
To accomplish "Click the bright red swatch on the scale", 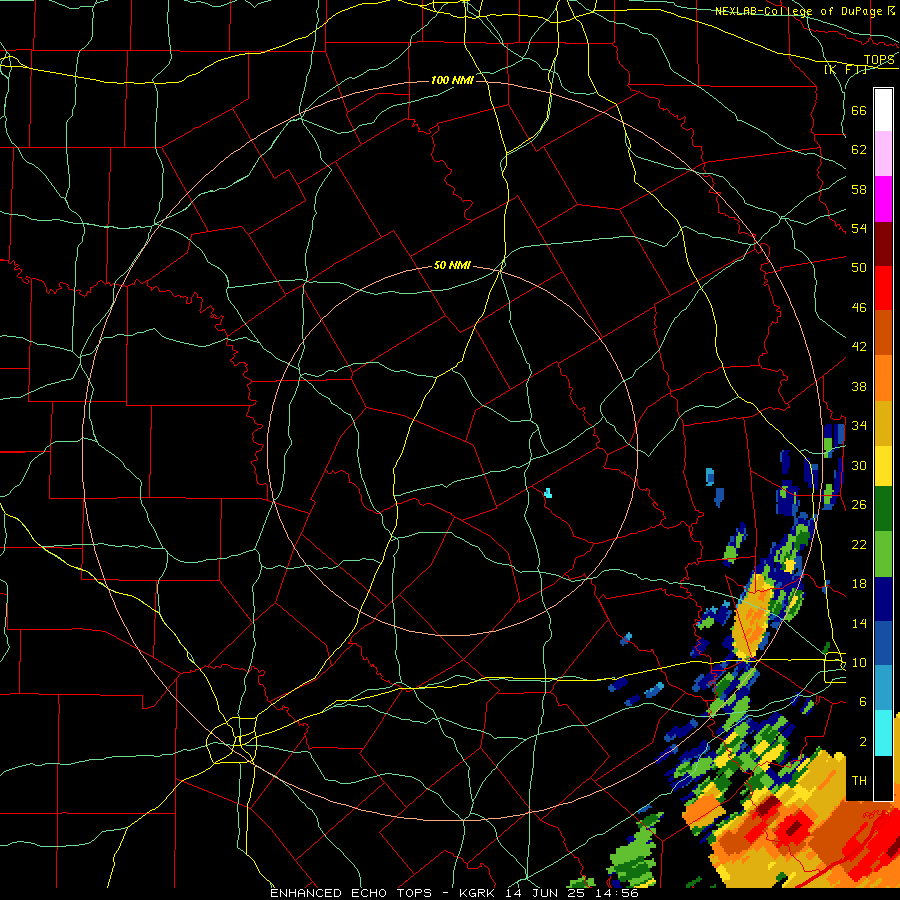I will pos(883,288).
